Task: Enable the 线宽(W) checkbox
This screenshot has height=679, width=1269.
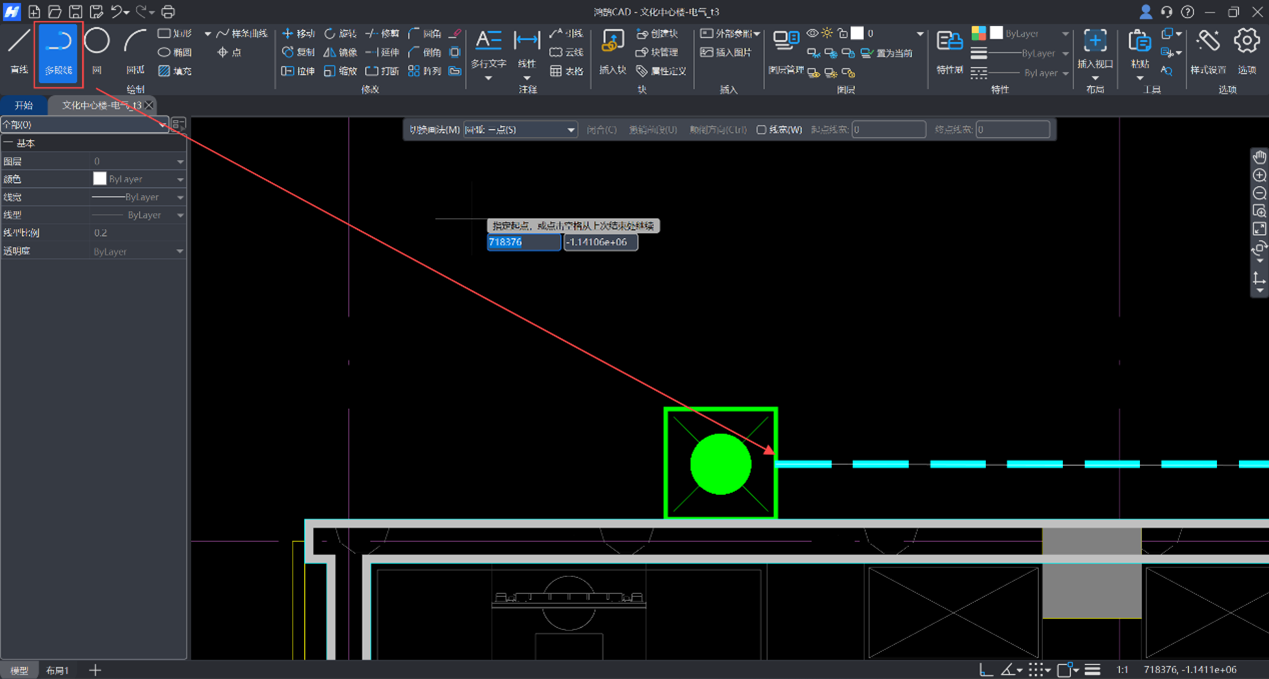Action: [x=761, y=130]
